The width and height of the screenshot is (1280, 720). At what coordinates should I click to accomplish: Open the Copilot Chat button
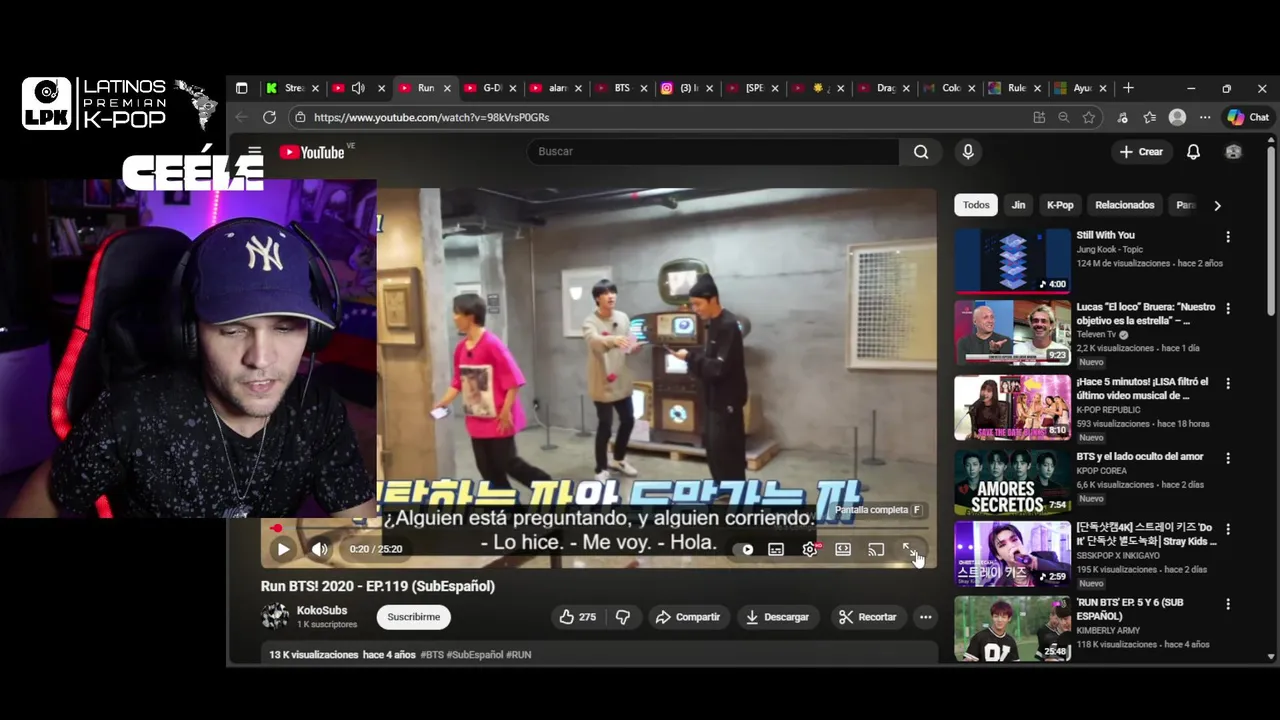click(1248, 117)
